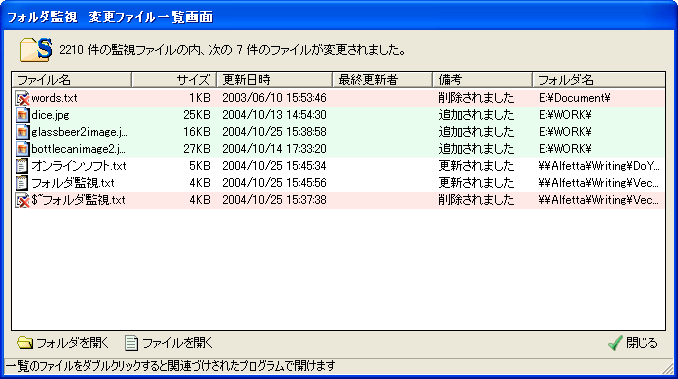Select the $~フォルダ監視.txt file name
Image resolution: width=678 pixels, height=379 pixels.
coord(78,200)
